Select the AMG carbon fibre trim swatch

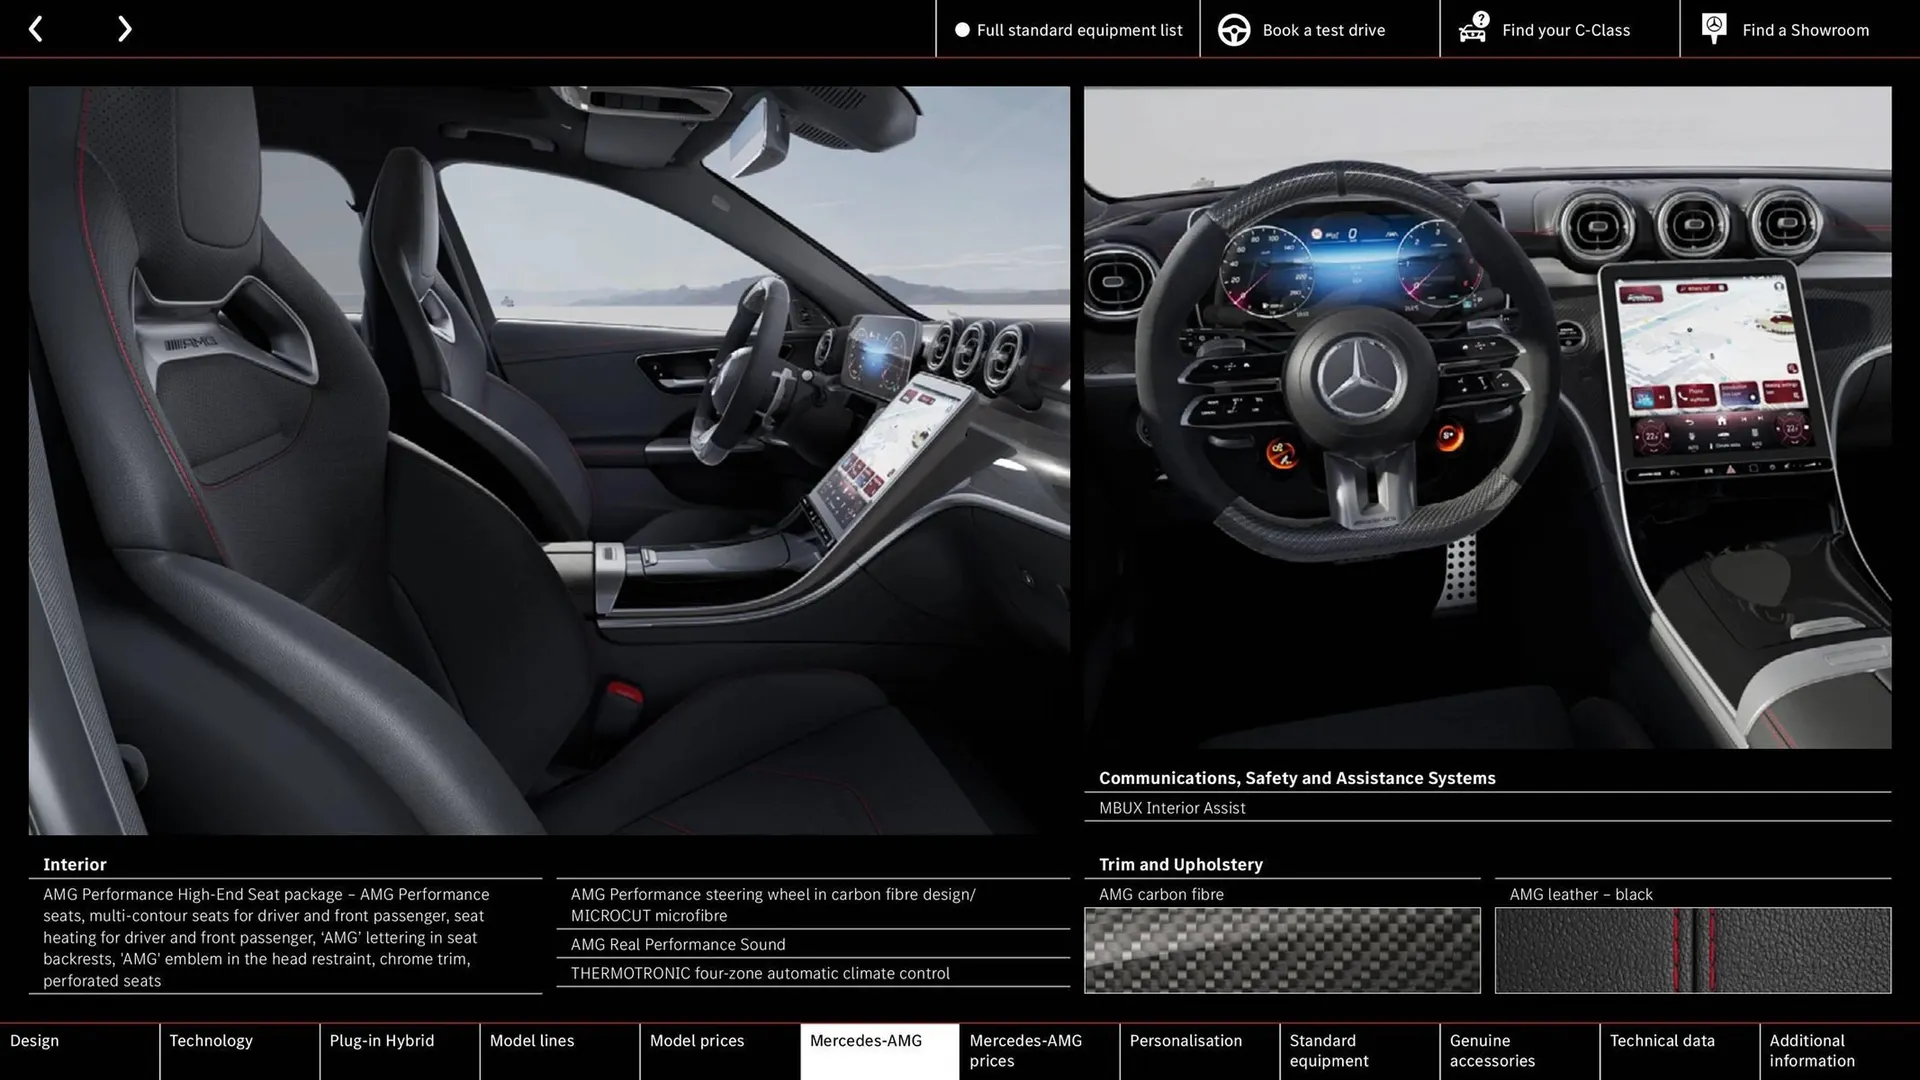coord(1283,948)
